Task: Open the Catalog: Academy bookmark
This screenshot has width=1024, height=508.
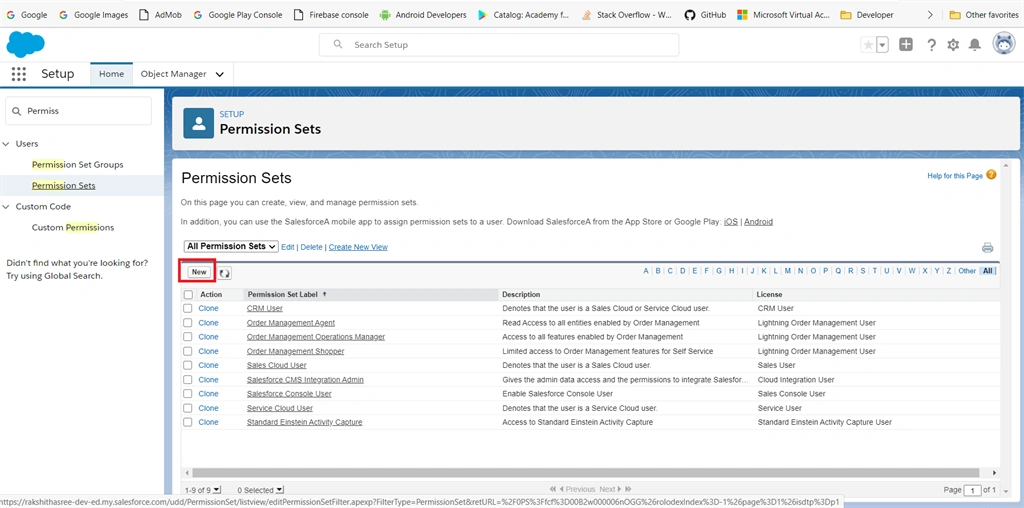Action: [x=524, y=14]
